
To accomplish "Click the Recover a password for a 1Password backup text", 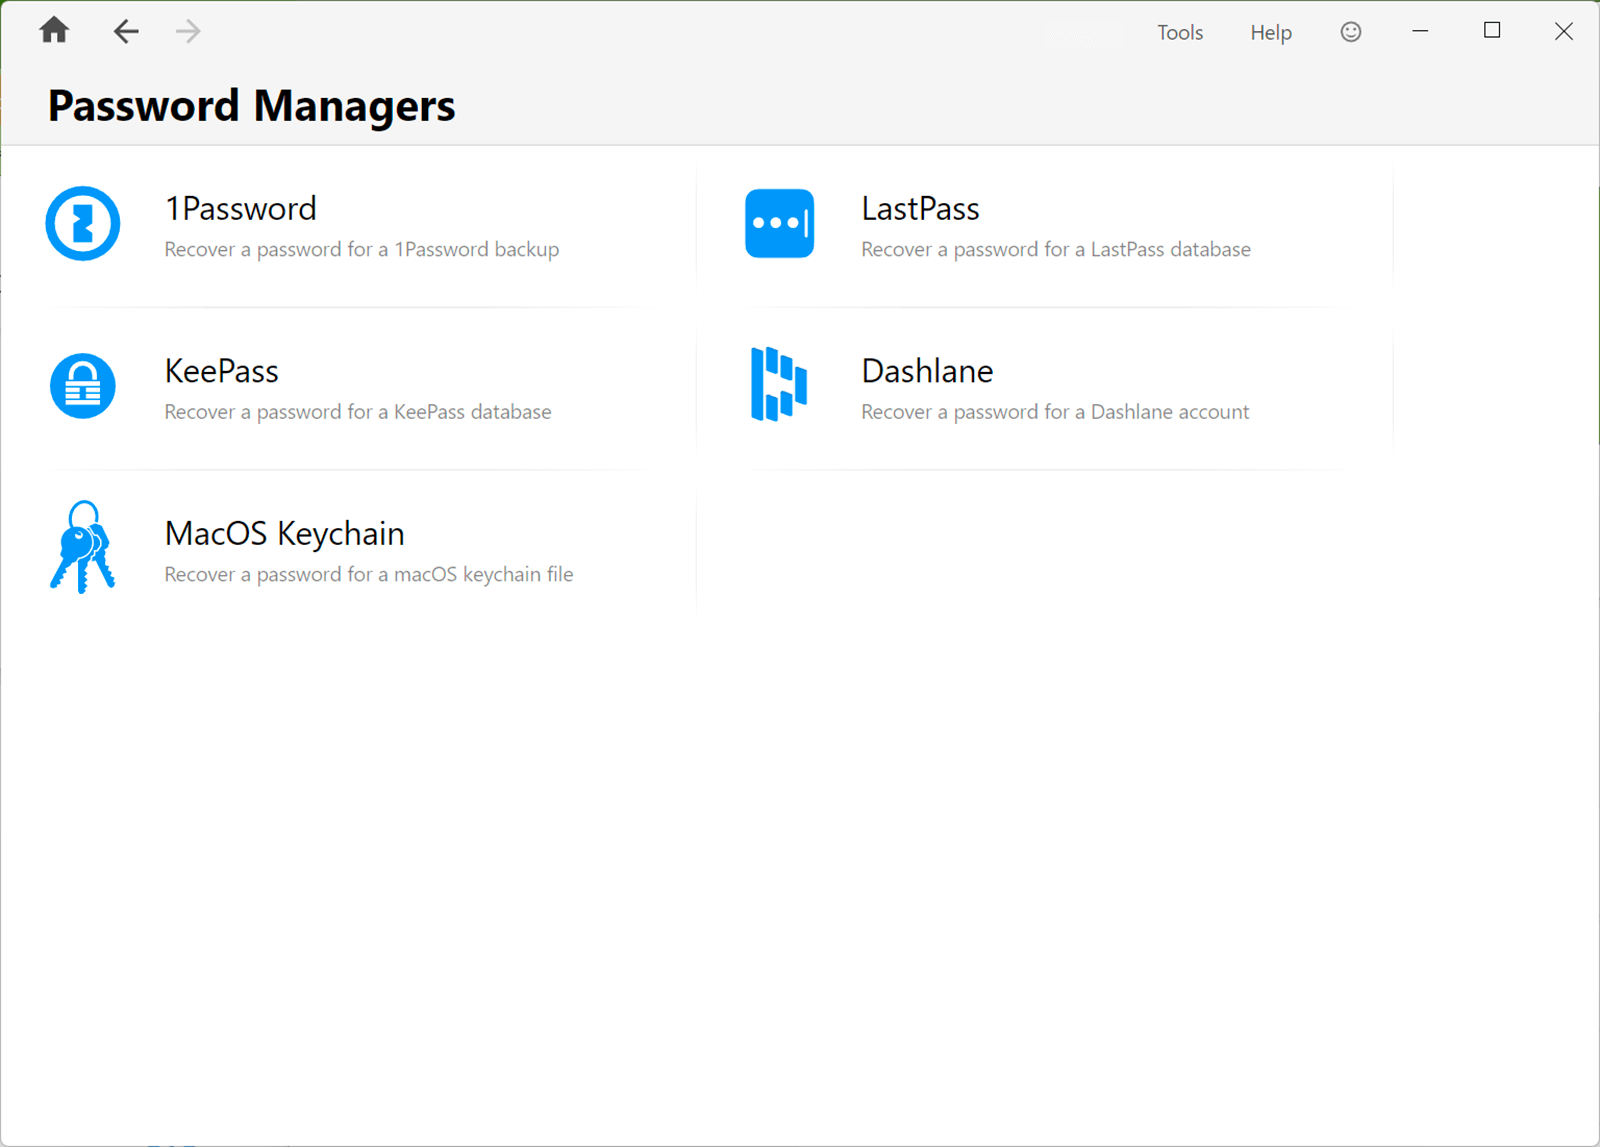I will point(361,249).
